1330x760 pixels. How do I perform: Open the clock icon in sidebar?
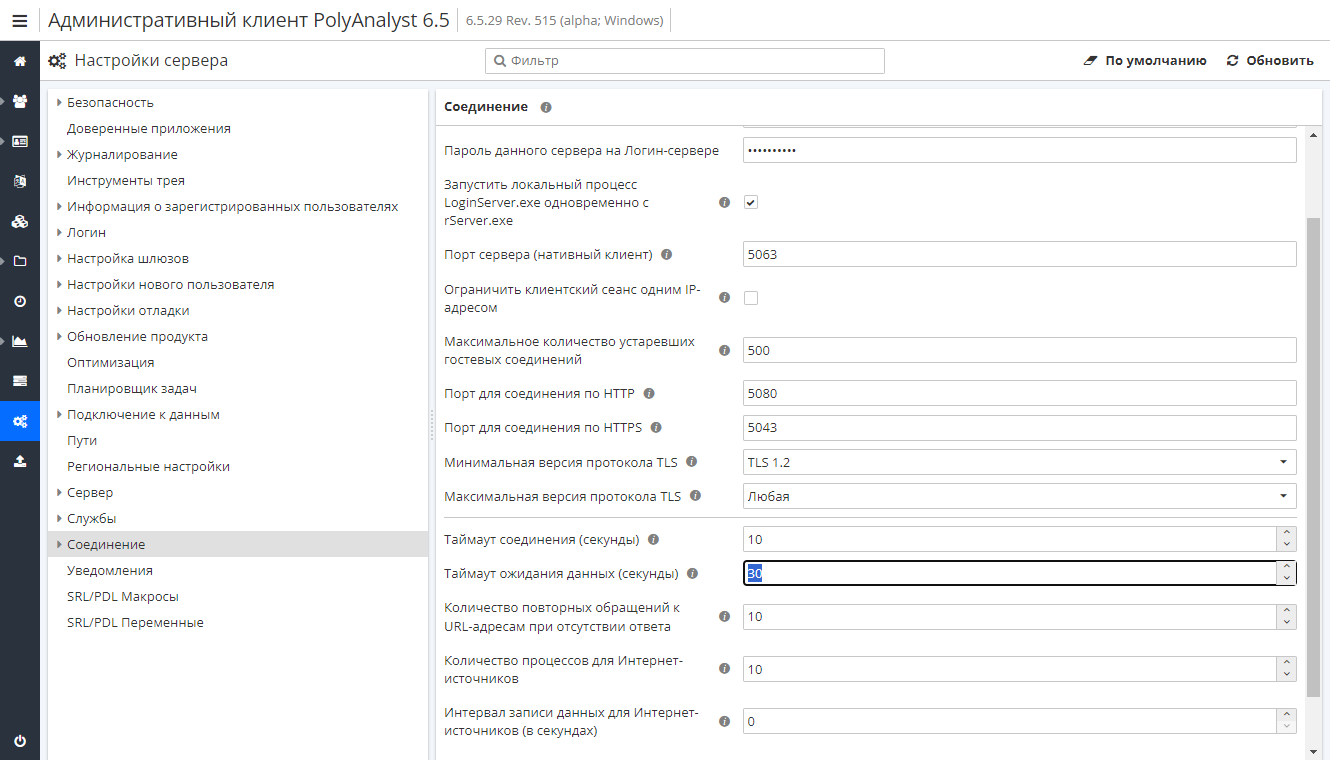click(x=20, y=301)
